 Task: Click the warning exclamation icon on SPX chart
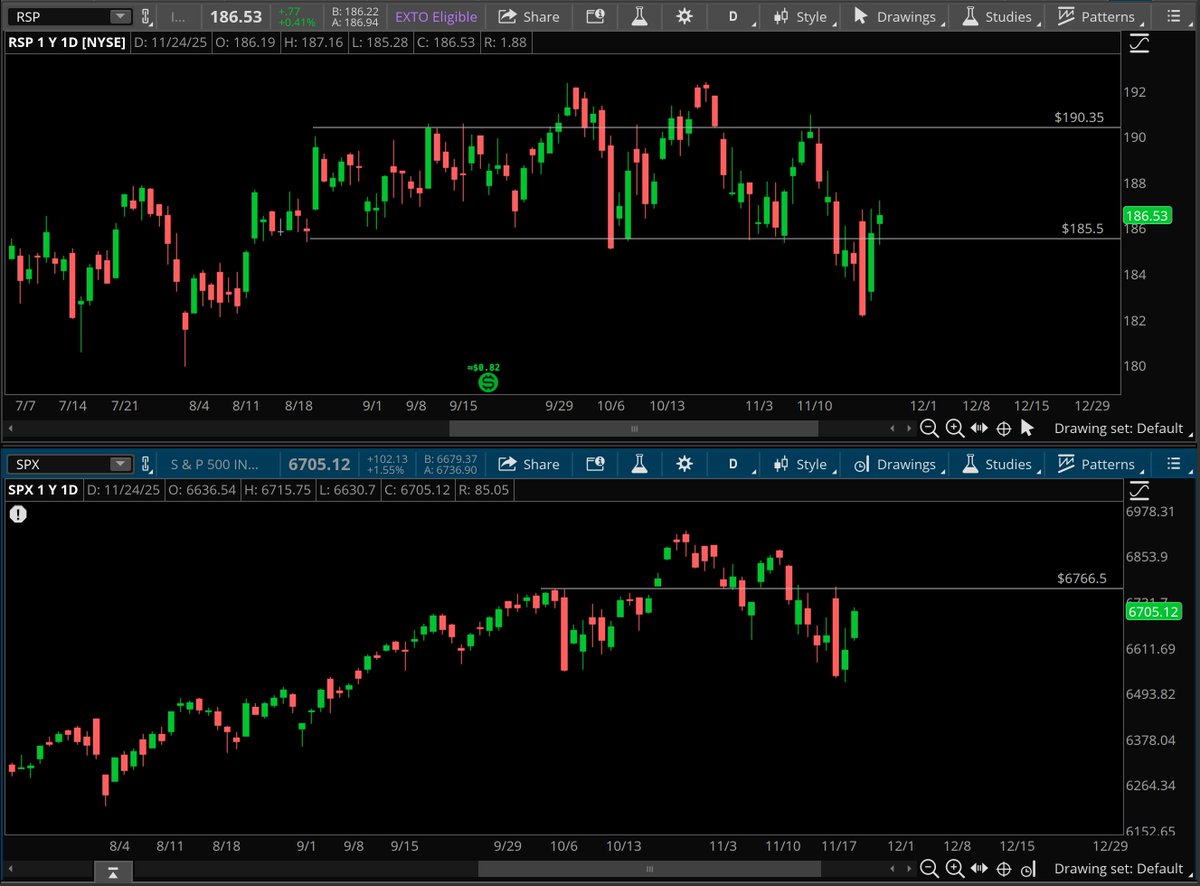pyautogui.click(x=17, y=514)
